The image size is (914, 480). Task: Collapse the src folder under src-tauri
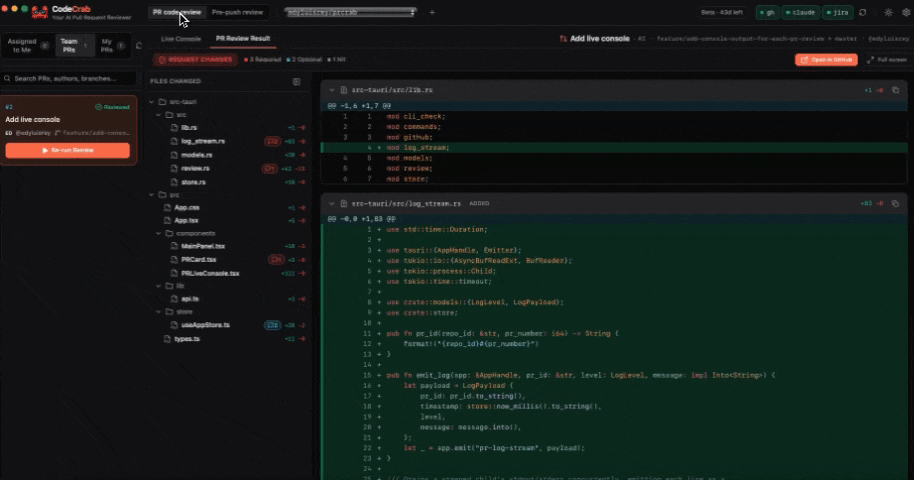tap(158, 115)
